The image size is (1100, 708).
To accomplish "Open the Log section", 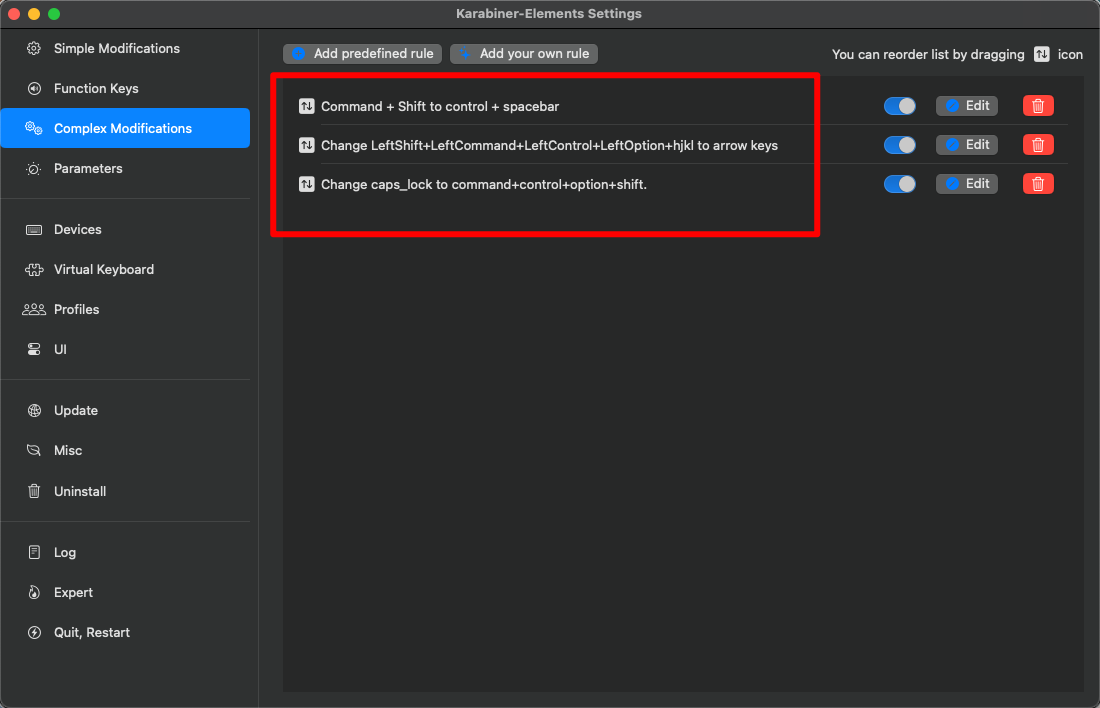I will (125, 552).
